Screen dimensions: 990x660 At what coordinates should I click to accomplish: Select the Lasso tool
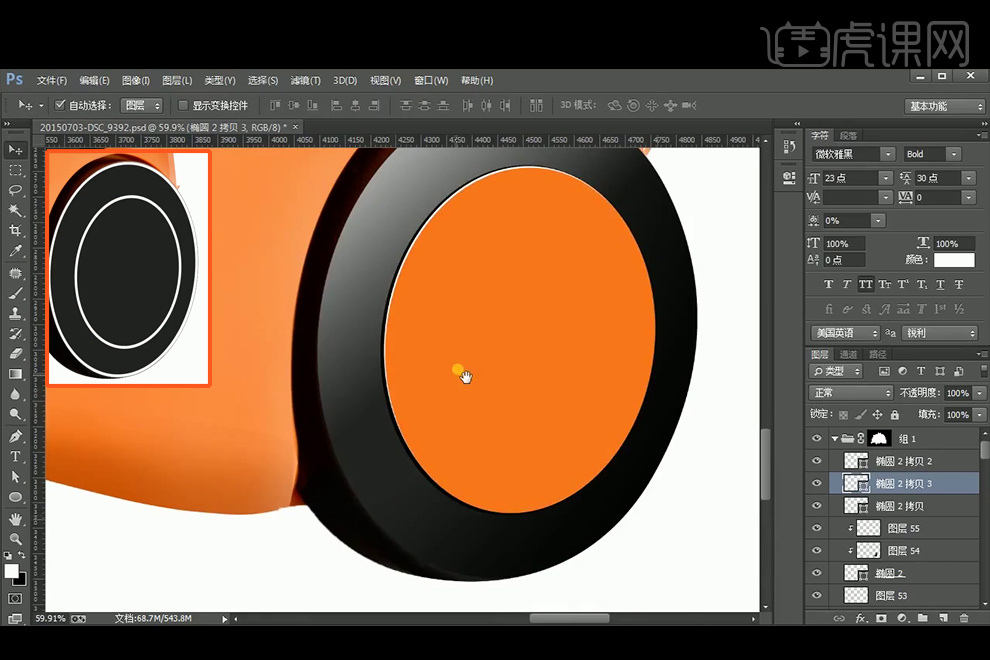pos(15,190)
